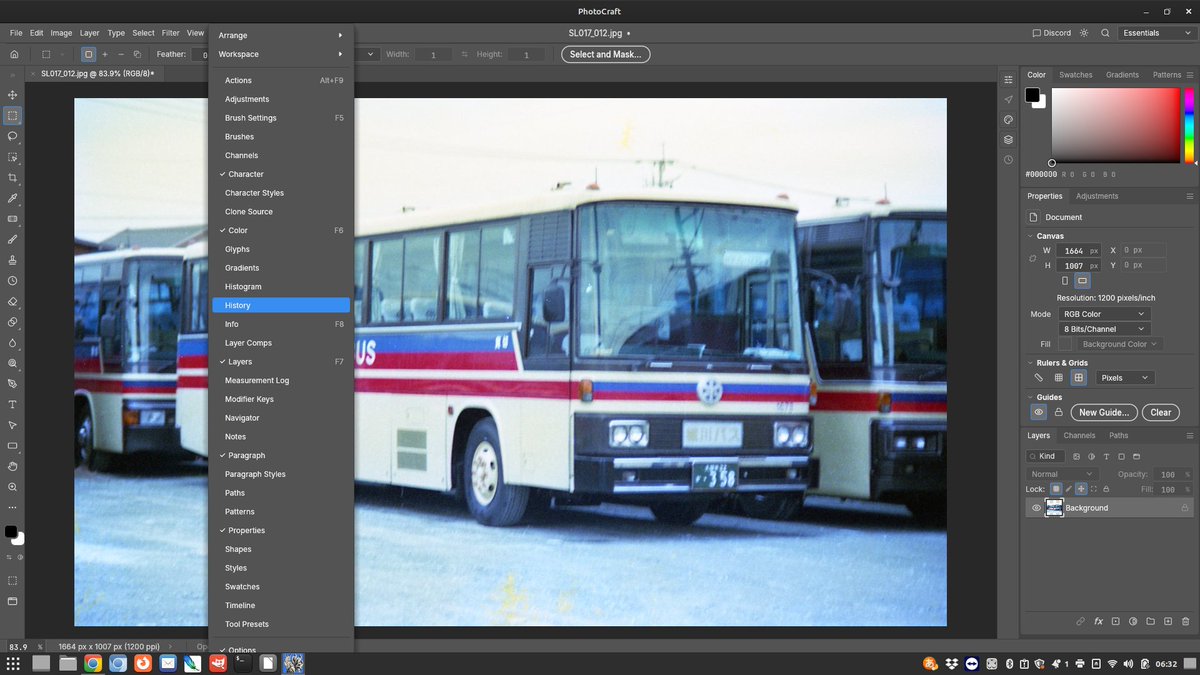1200x675 pixels.
Task: Open the Pixels units dropdown
Action: (x=1125, y=378)
